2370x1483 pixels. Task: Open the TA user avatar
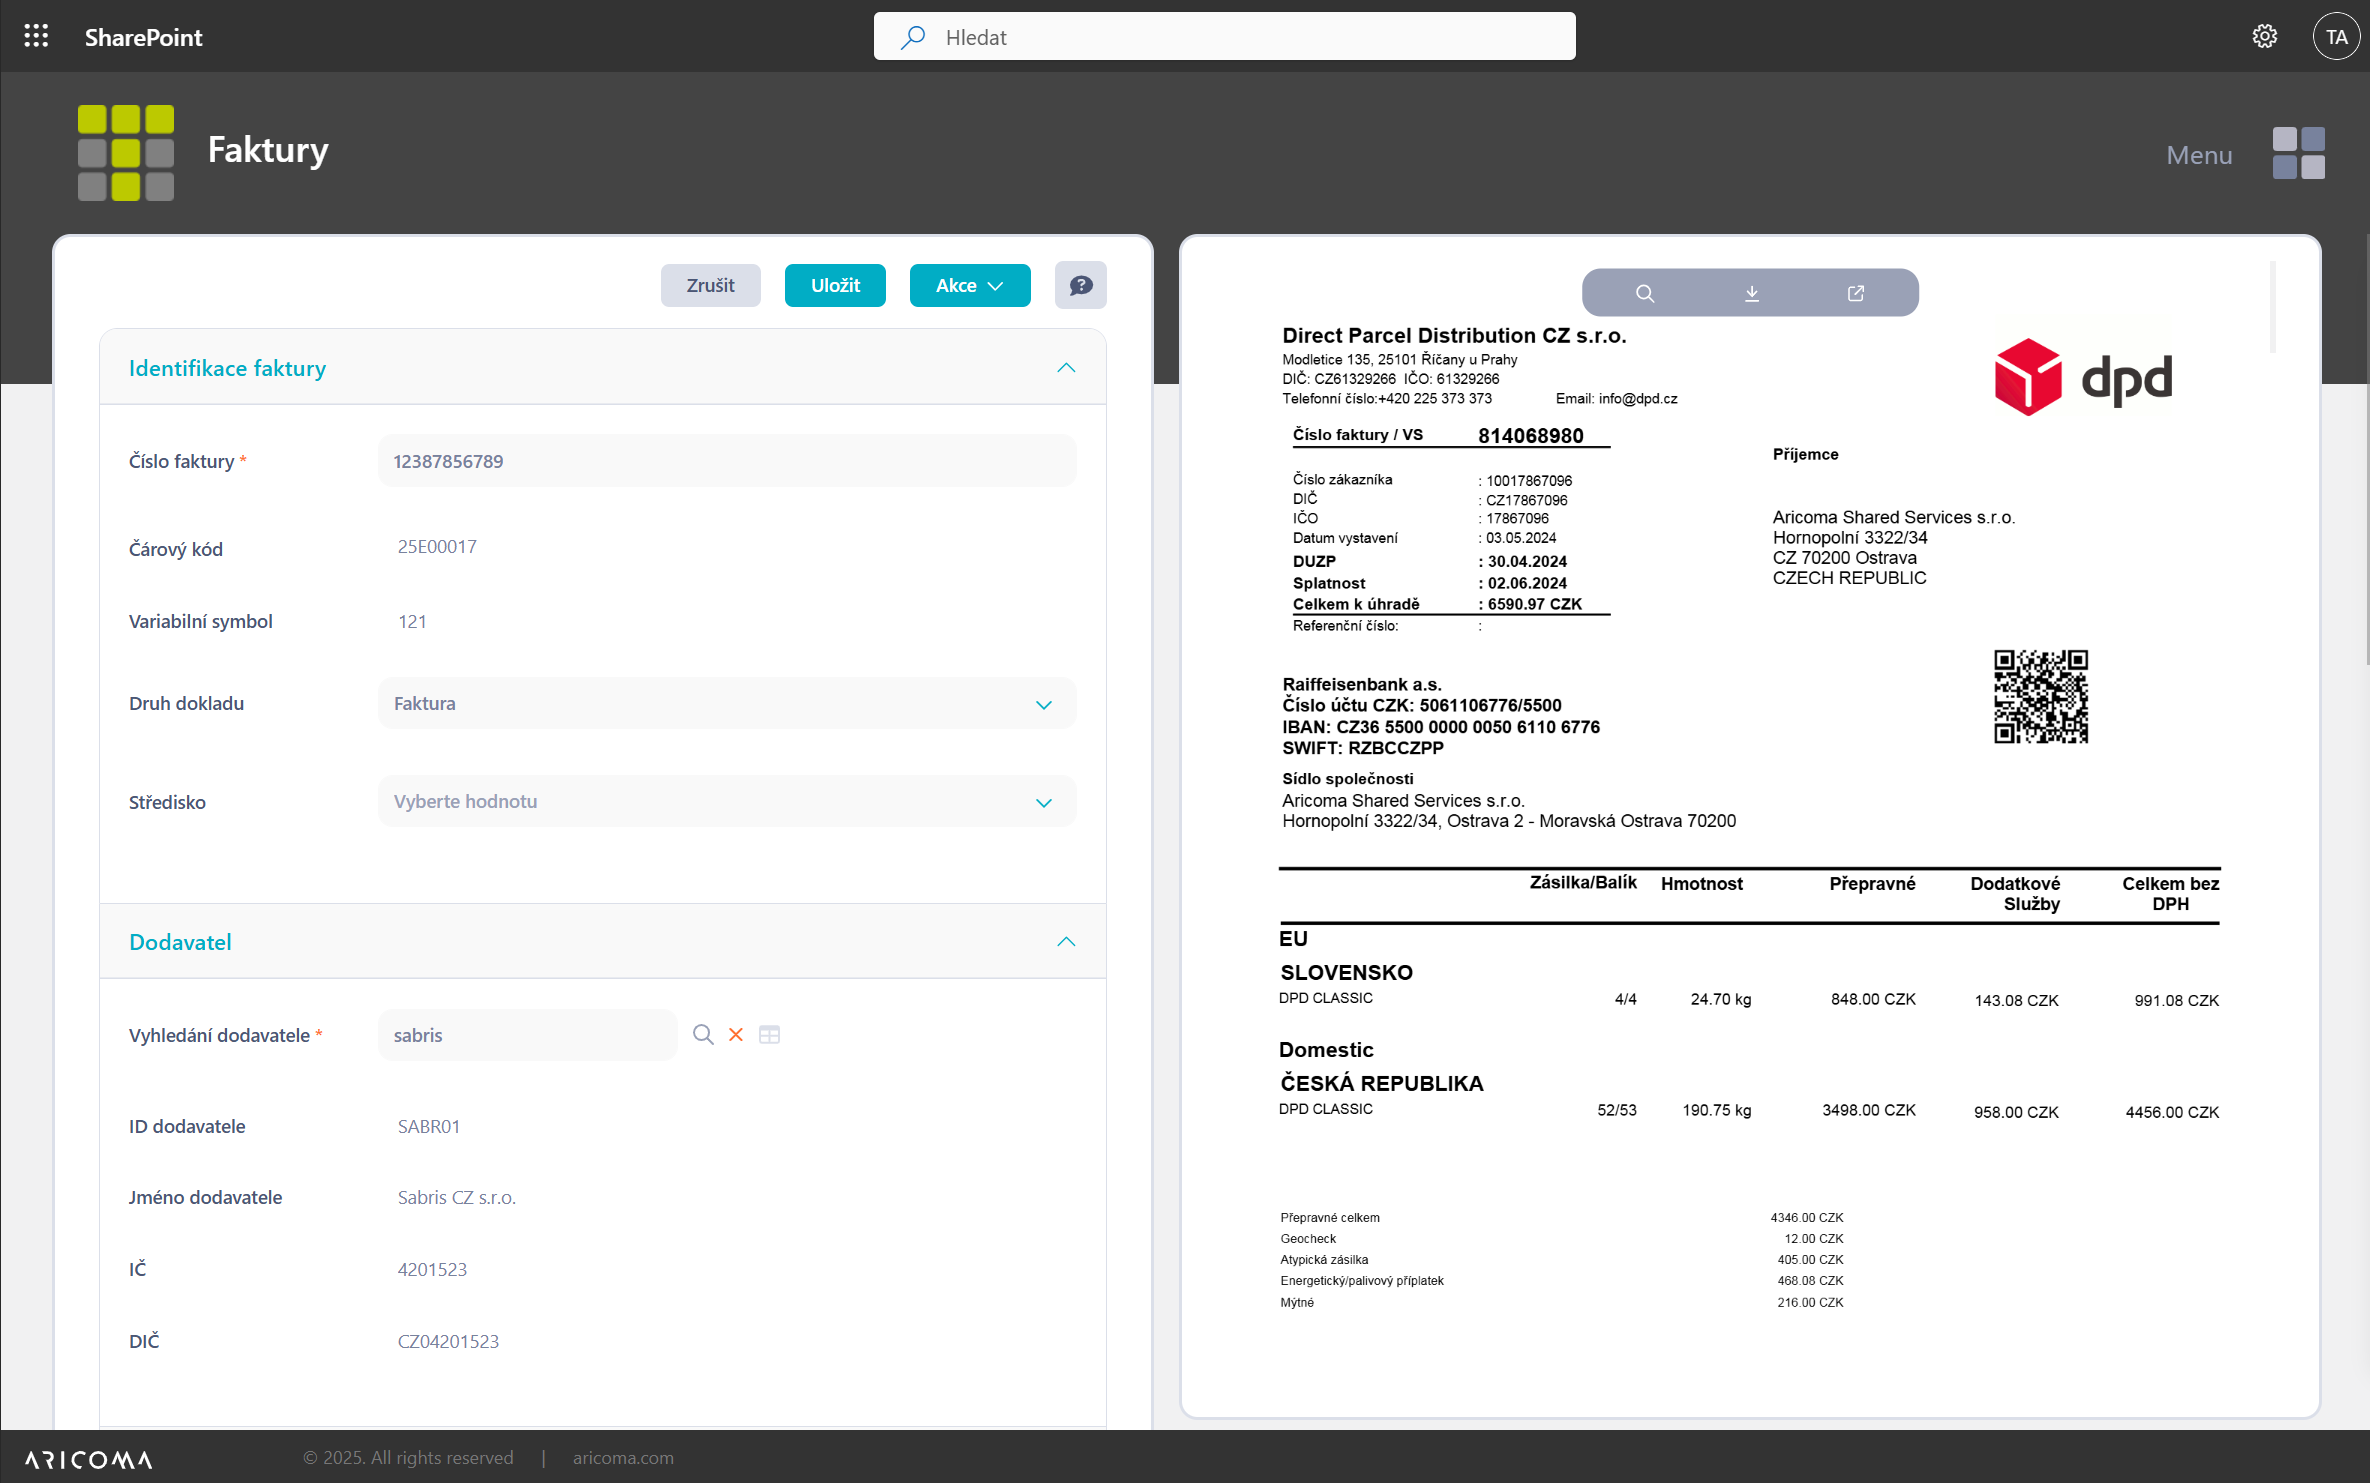[2337, 36]
